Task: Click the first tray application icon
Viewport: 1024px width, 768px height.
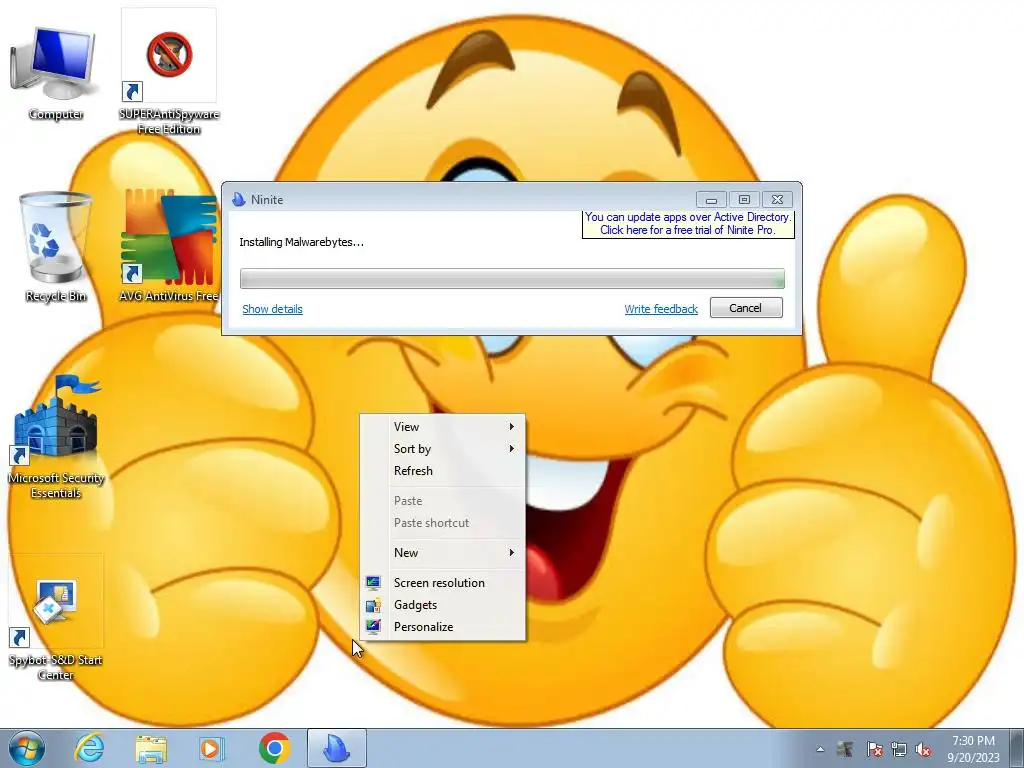Action: click(x=845, y=750)
